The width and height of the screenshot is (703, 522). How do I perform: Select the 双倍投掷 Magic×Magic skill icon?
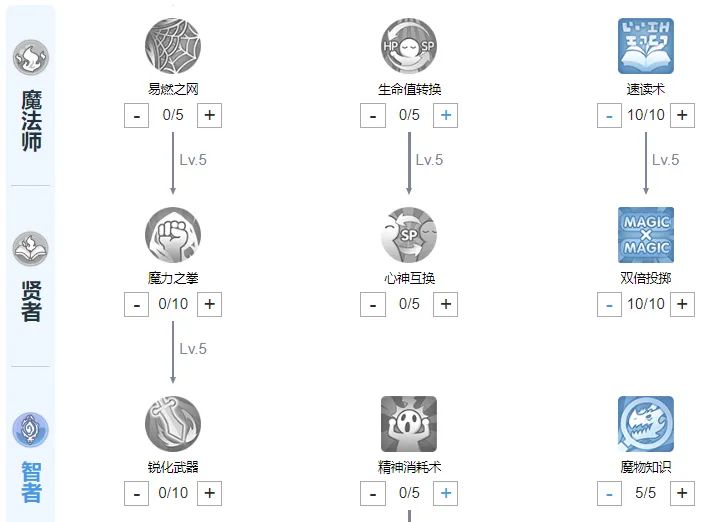pyautogui.click(x=645, y=235)
